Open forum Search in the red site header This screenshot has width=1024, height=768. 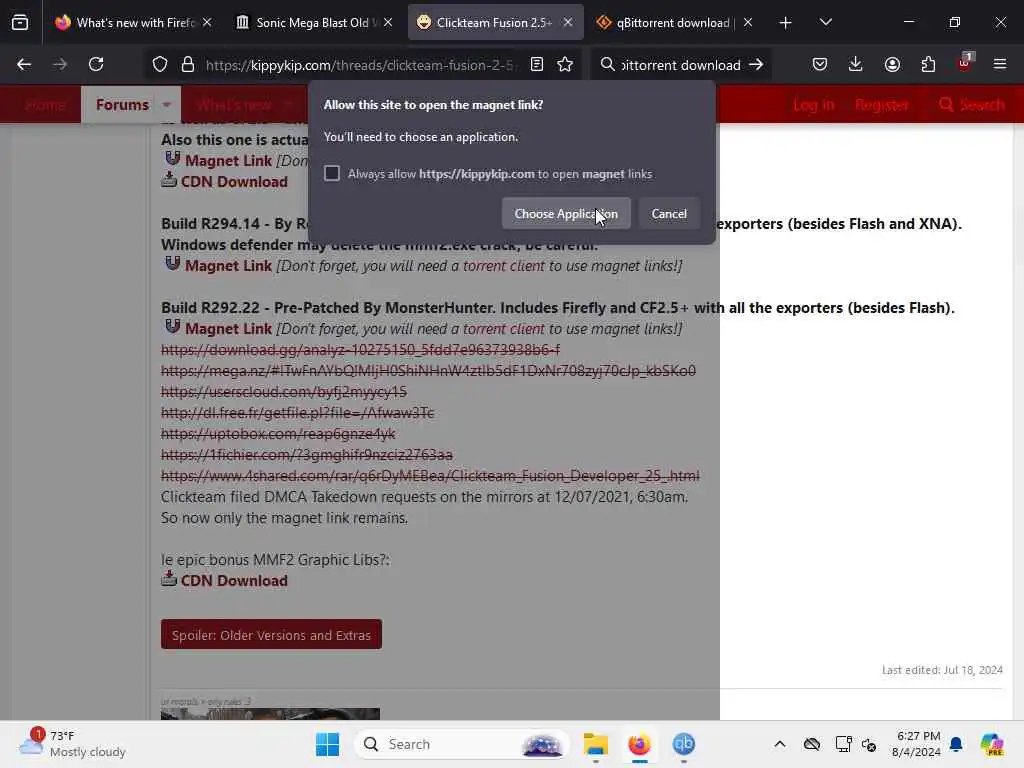pyautogui.click(x=971, y=104)
